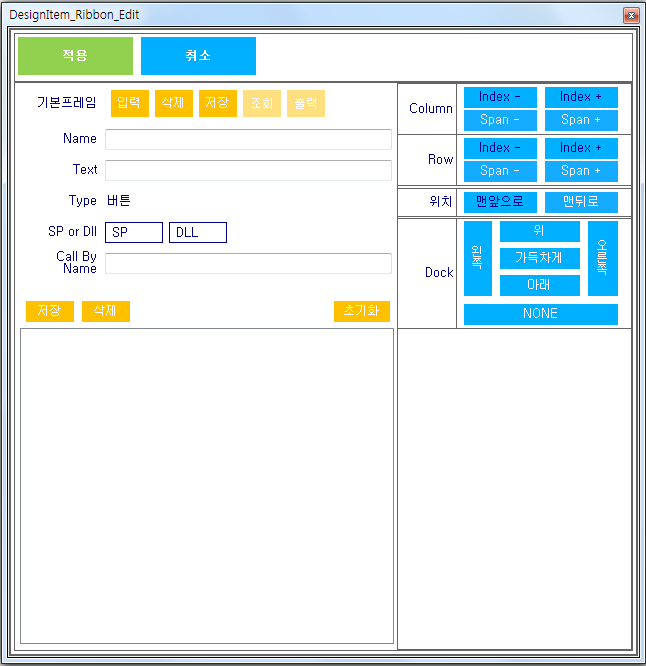Image resolution: width=646 pixels, height=666 pixels.
Task: Dock top with 위 button
Action: point(540,231)
